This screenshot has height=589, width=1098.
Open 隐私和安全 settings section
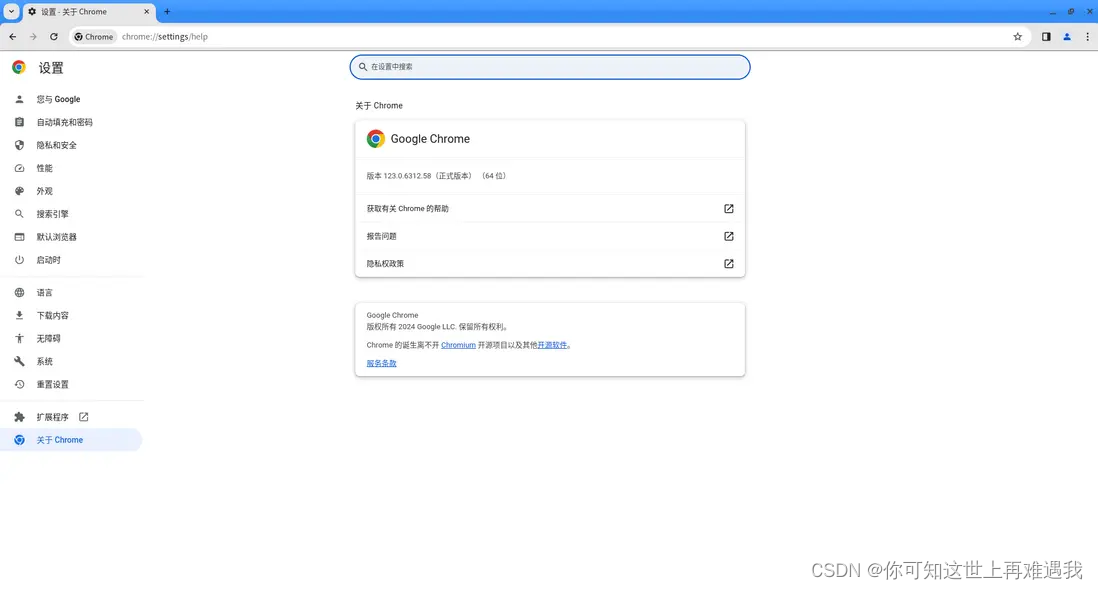click(71, 145)
